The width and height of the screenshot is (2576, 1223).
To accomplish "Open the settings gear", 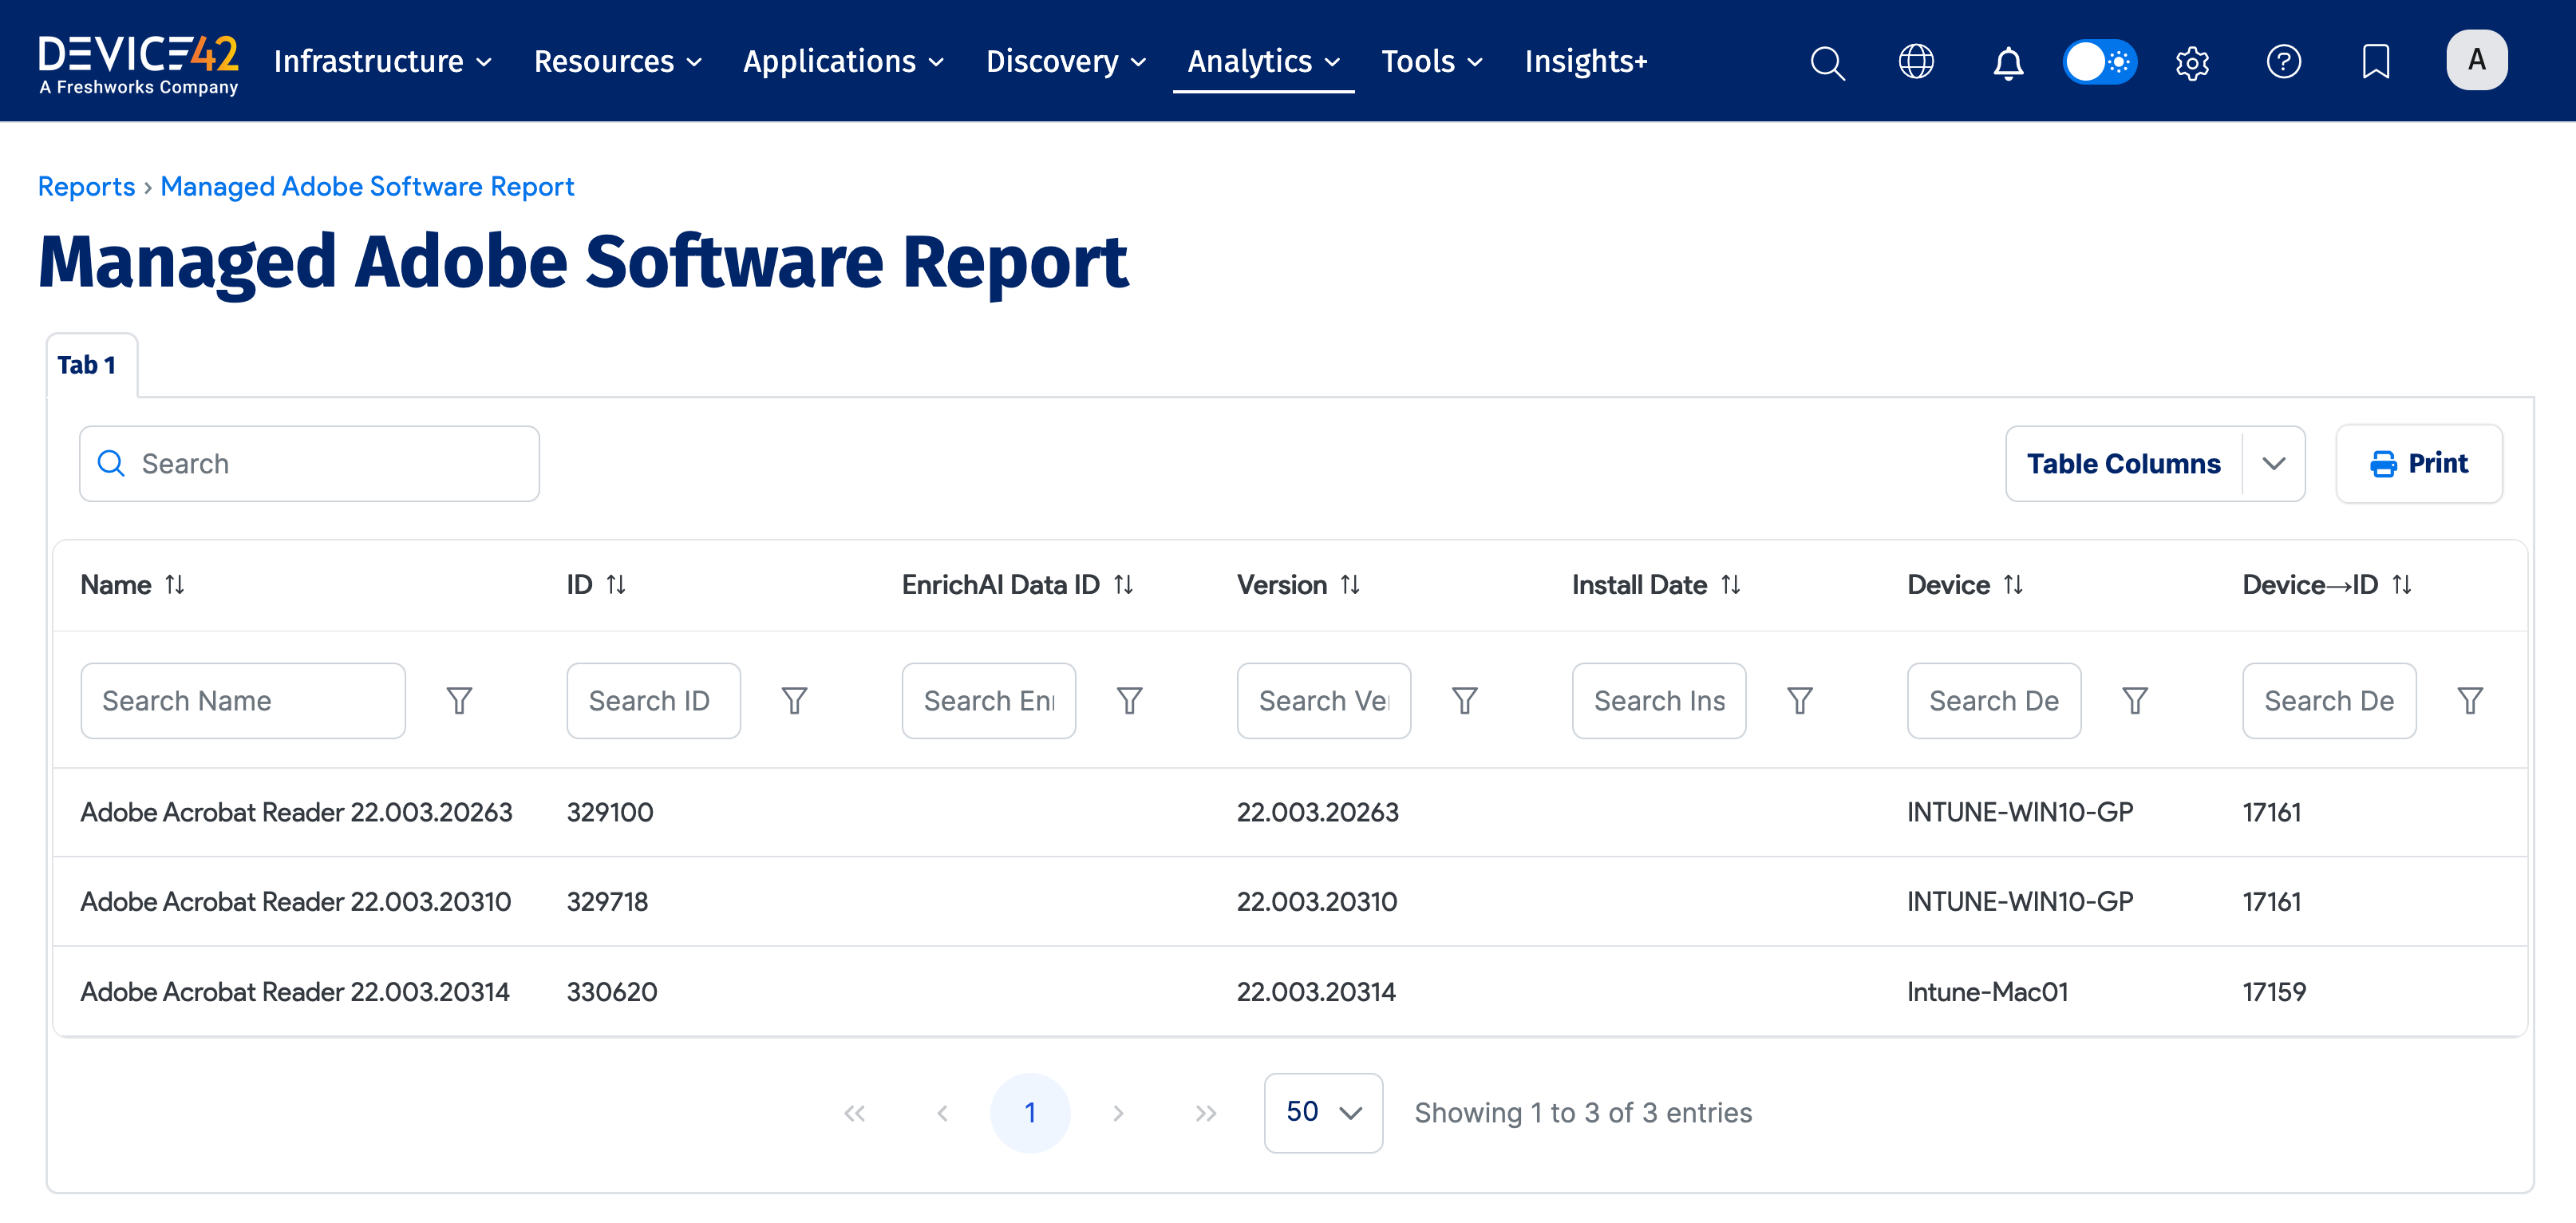I will [2192, 62].
